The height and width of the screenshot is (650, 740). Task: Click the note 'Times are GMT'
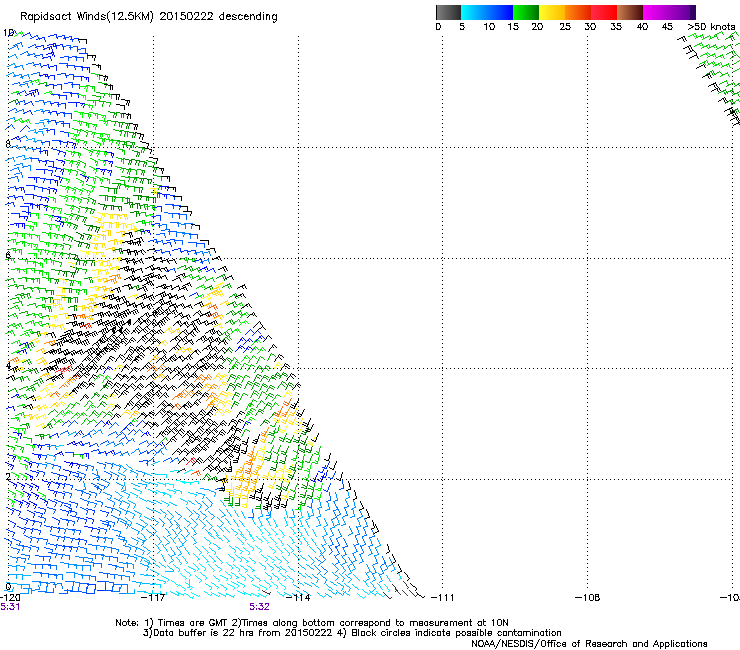pyautogui.click(x=192, y=623)
